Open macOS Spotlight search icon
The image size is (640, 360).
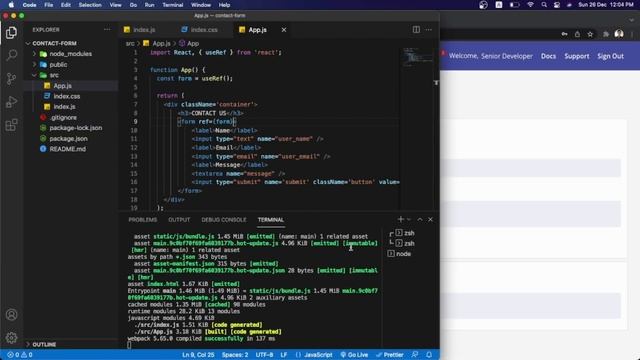click(x=544, y=5)
